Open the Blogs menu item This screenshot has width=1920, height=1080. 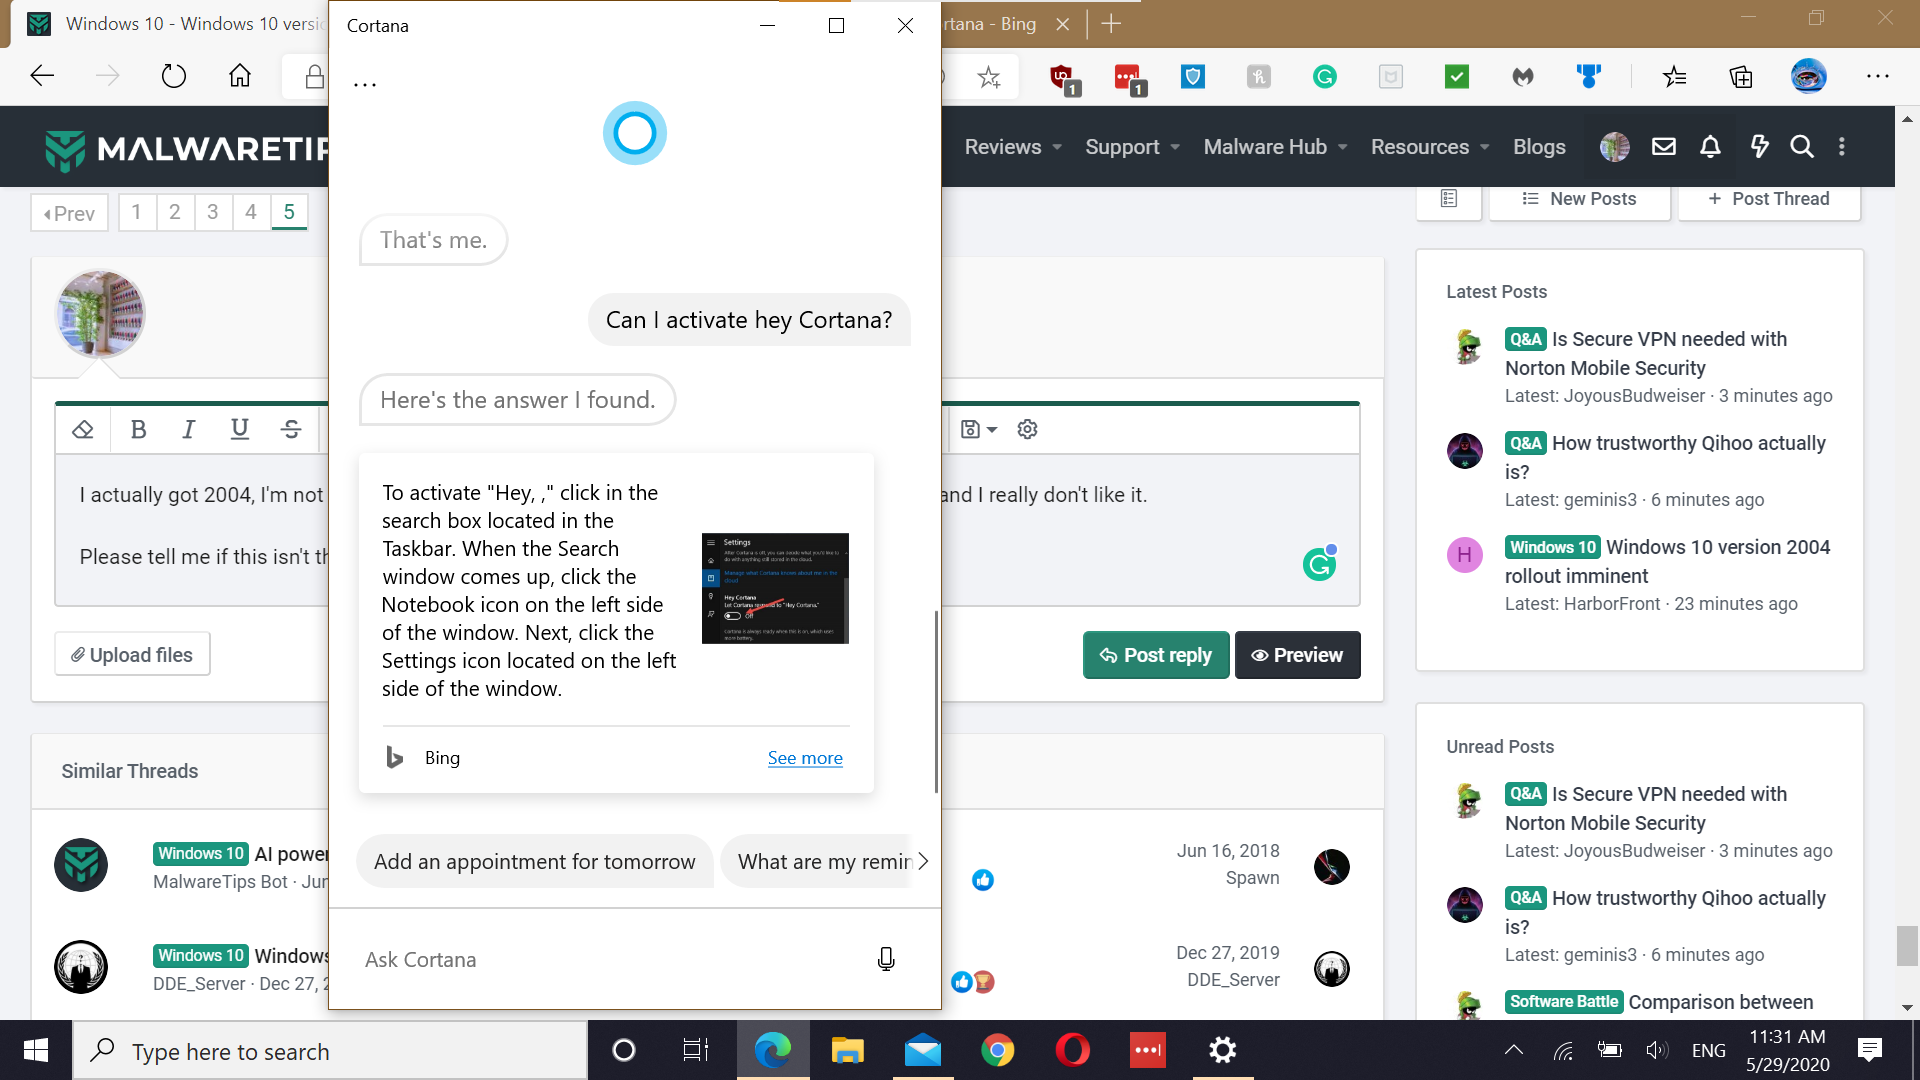tap(1538, 147)
